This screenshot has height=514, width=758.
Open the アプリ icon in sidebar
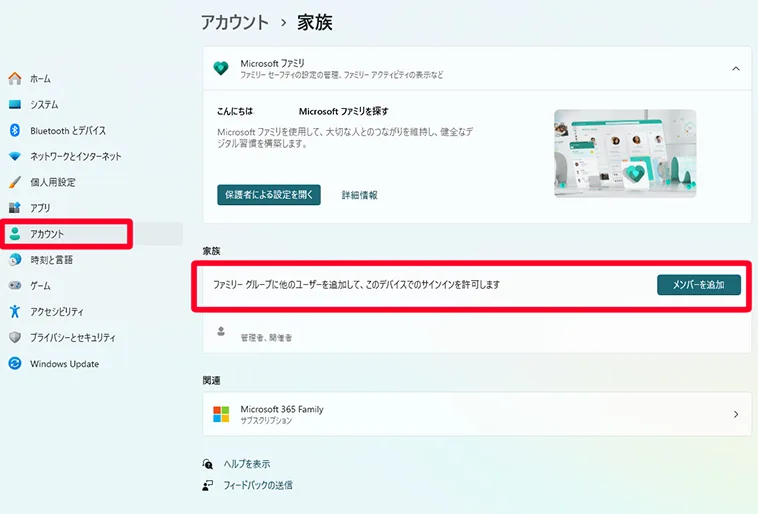pos(15,208)
